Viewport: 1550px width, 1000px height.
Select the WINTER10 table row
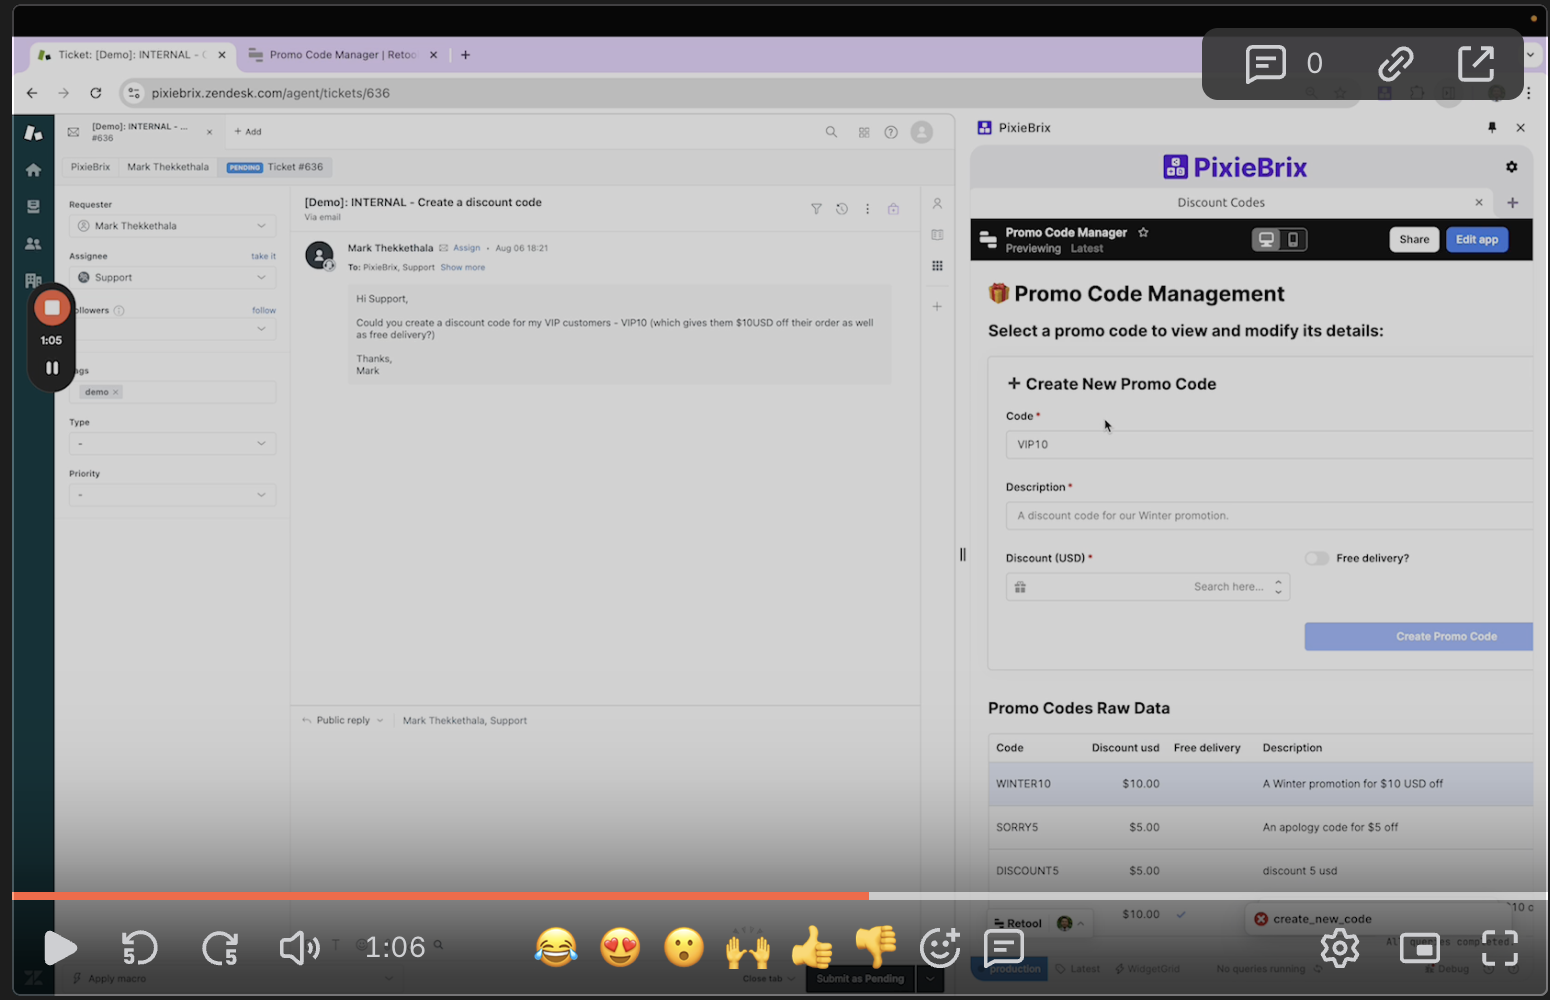pyautogui.click(x=1260, y=784)
